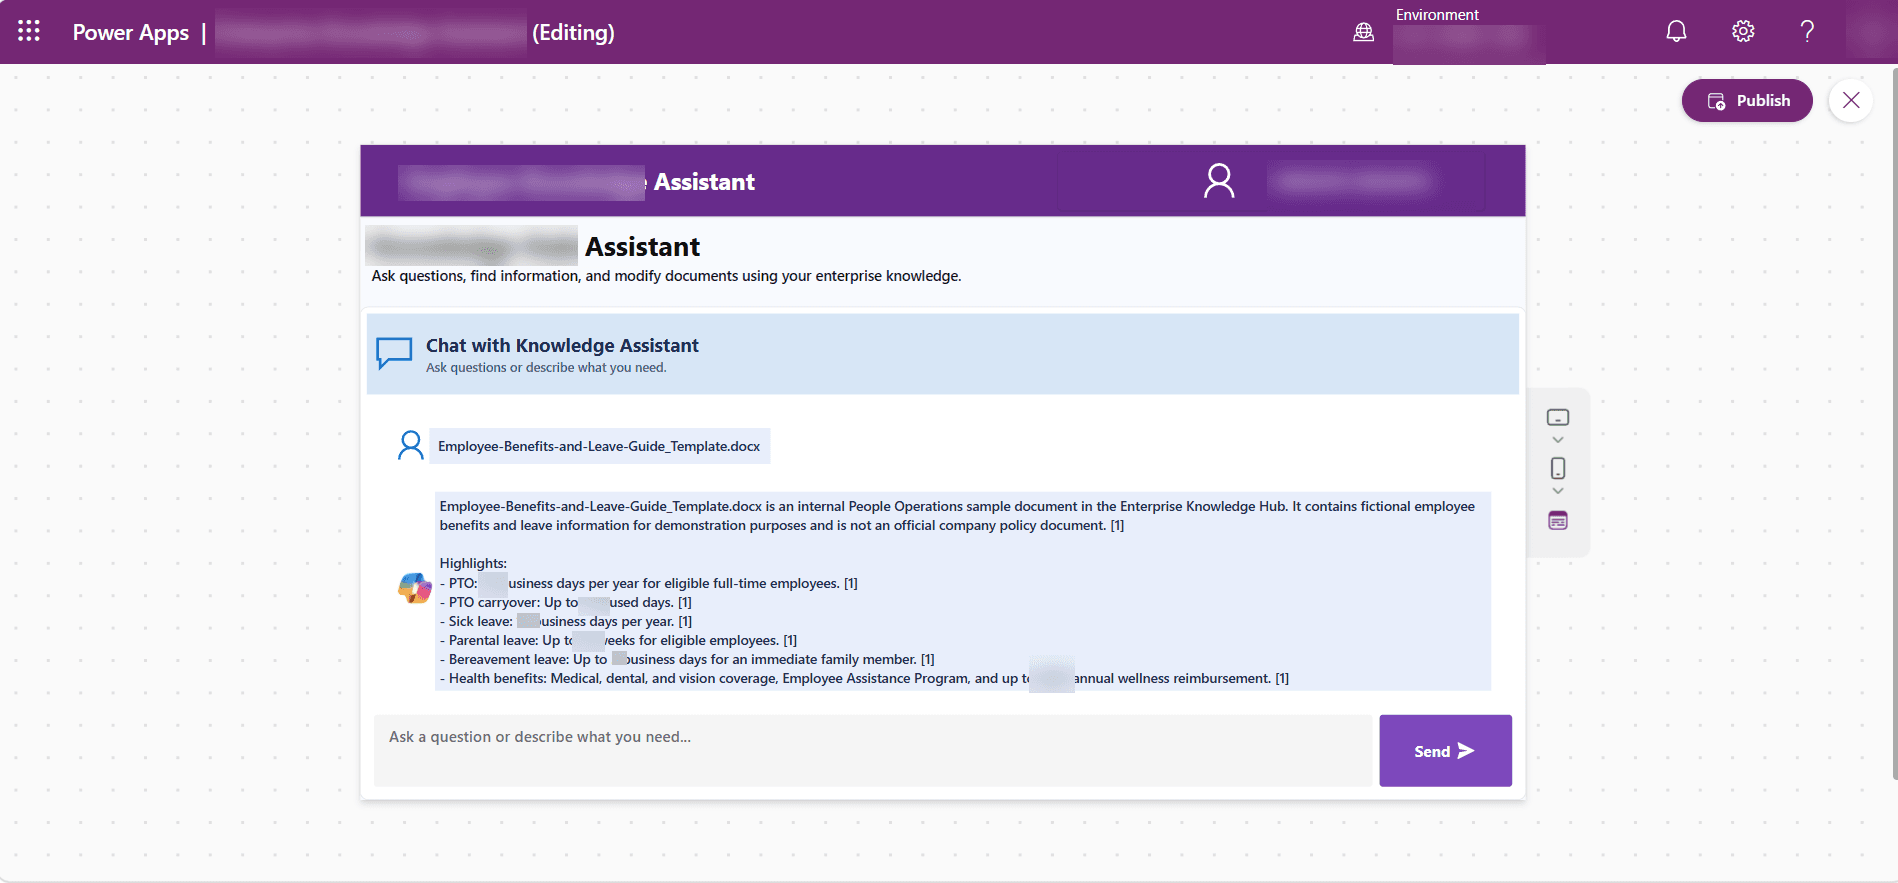Image resolution: width=1898 pixels, height=883 pixels.
Task: Click the '(Editing)' status text
Action: [573, 32]
